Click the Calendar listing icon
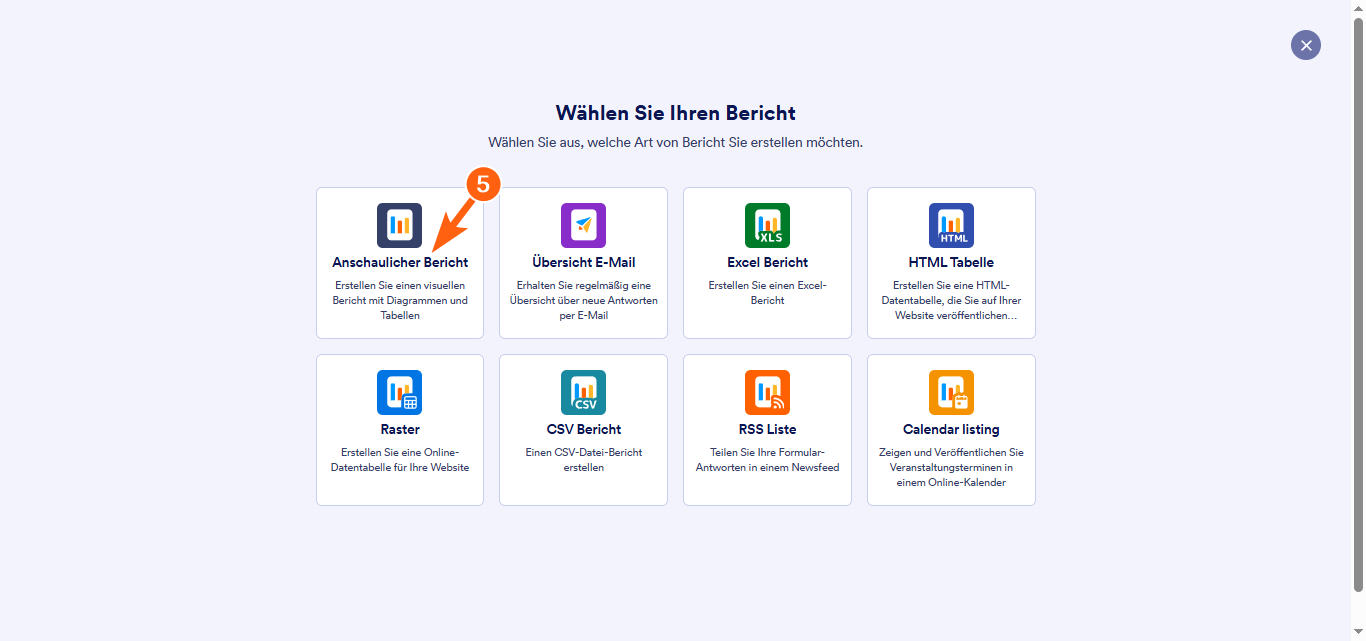 (x=951, y=392)
